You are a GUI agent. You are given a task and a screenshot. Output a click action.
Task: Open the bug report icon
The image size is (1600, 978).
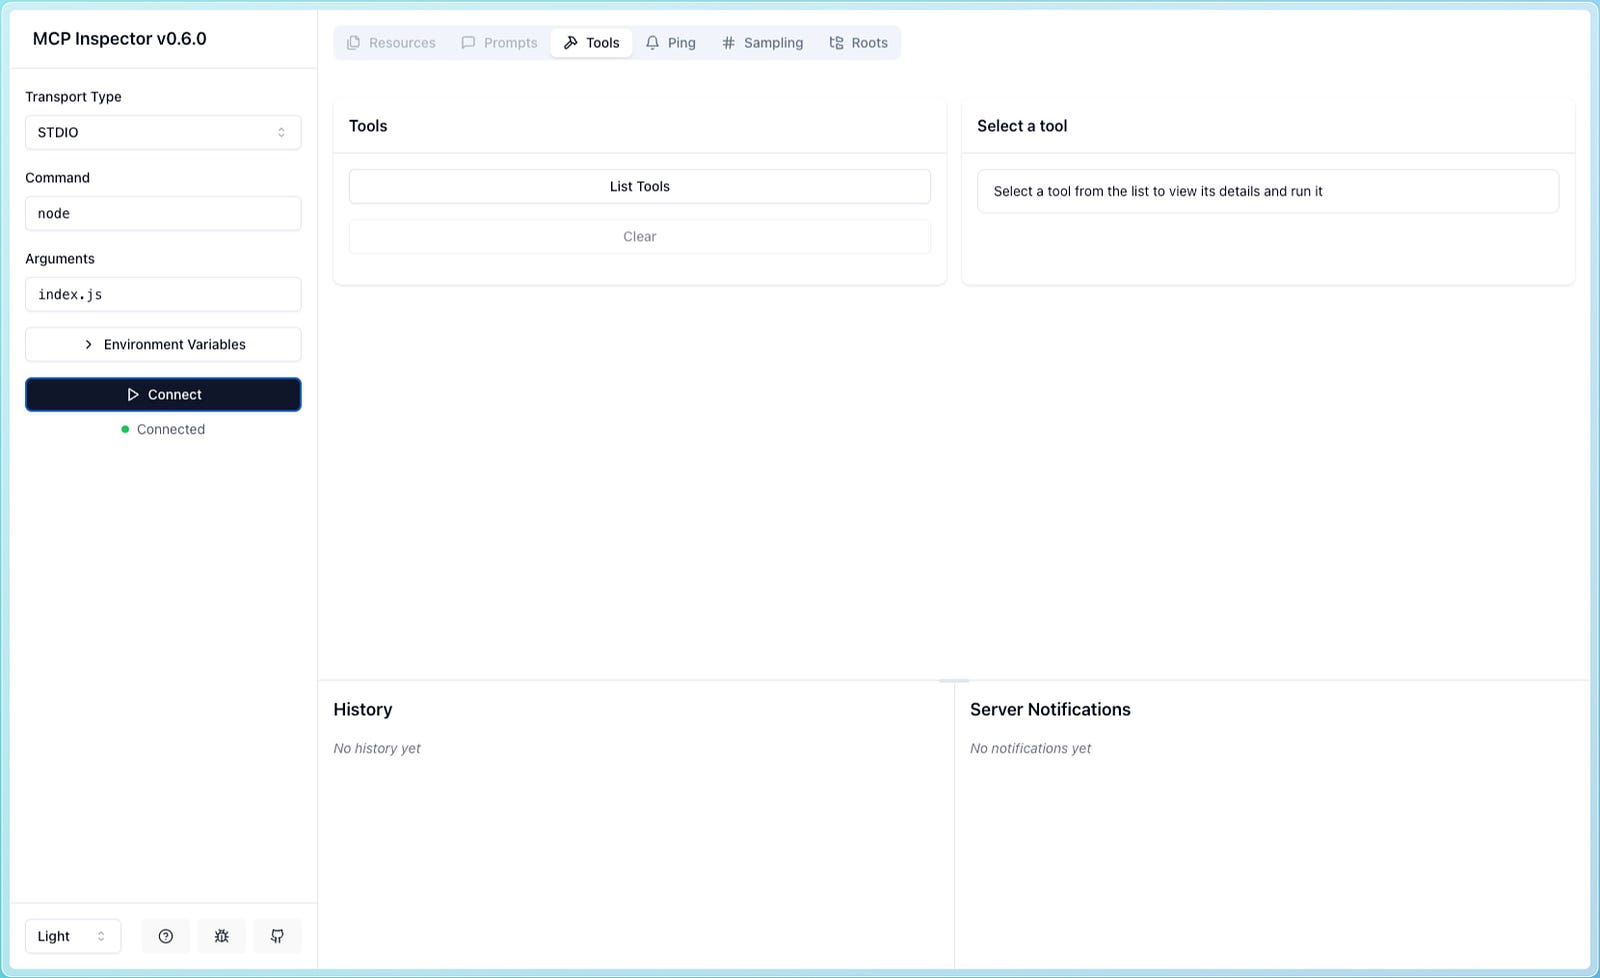[x=222, y=936]
